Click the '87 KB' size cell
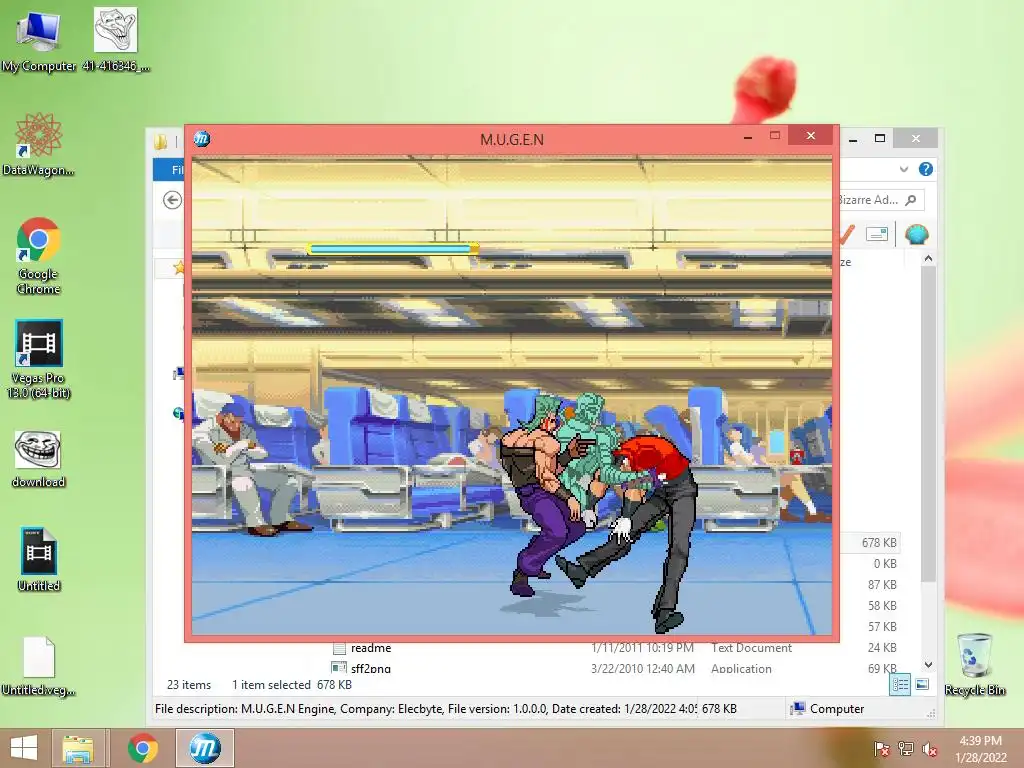Viewport: 1024px width, 768px height. click(882, 584)
